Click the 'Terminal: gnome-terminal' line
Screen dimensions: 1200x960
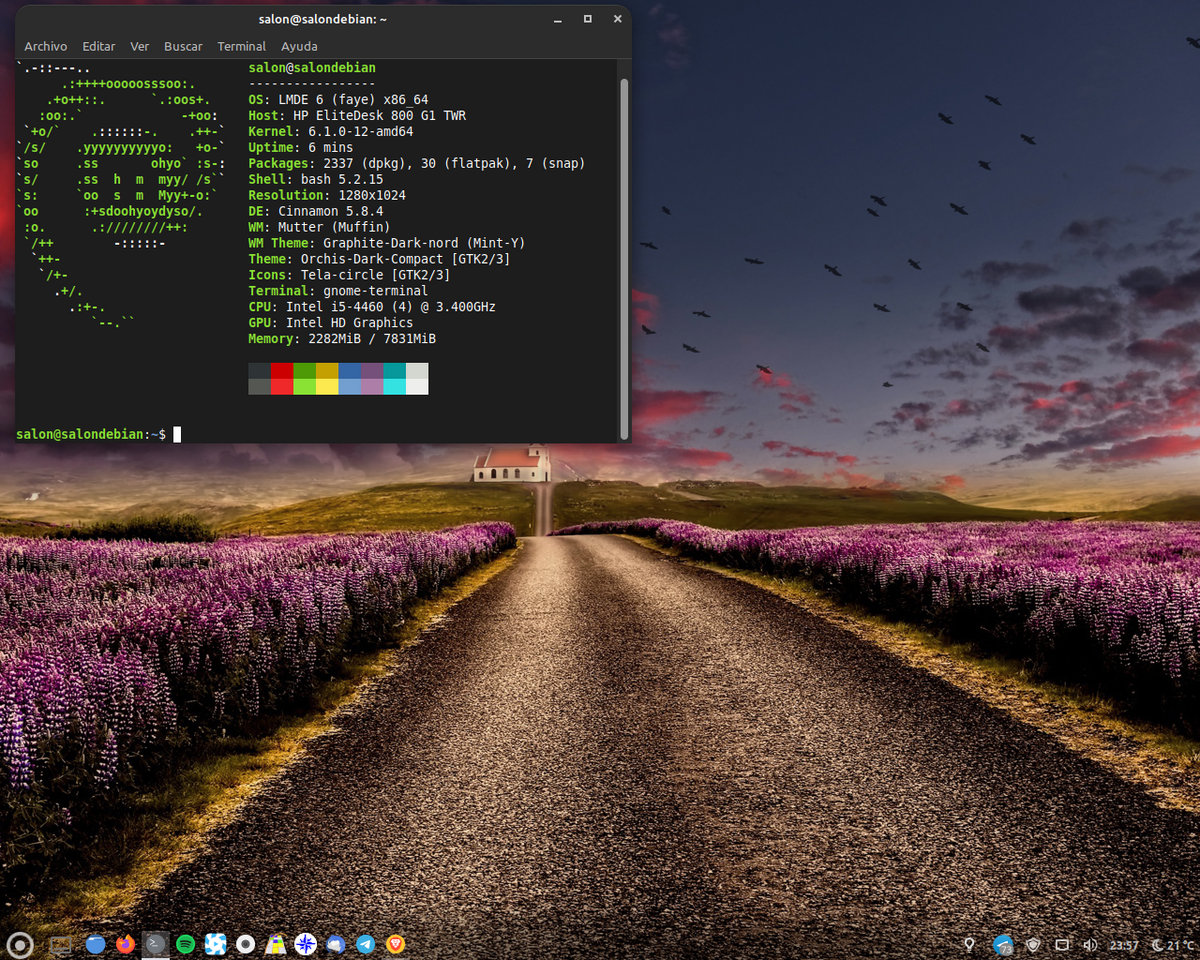point(338,291)
